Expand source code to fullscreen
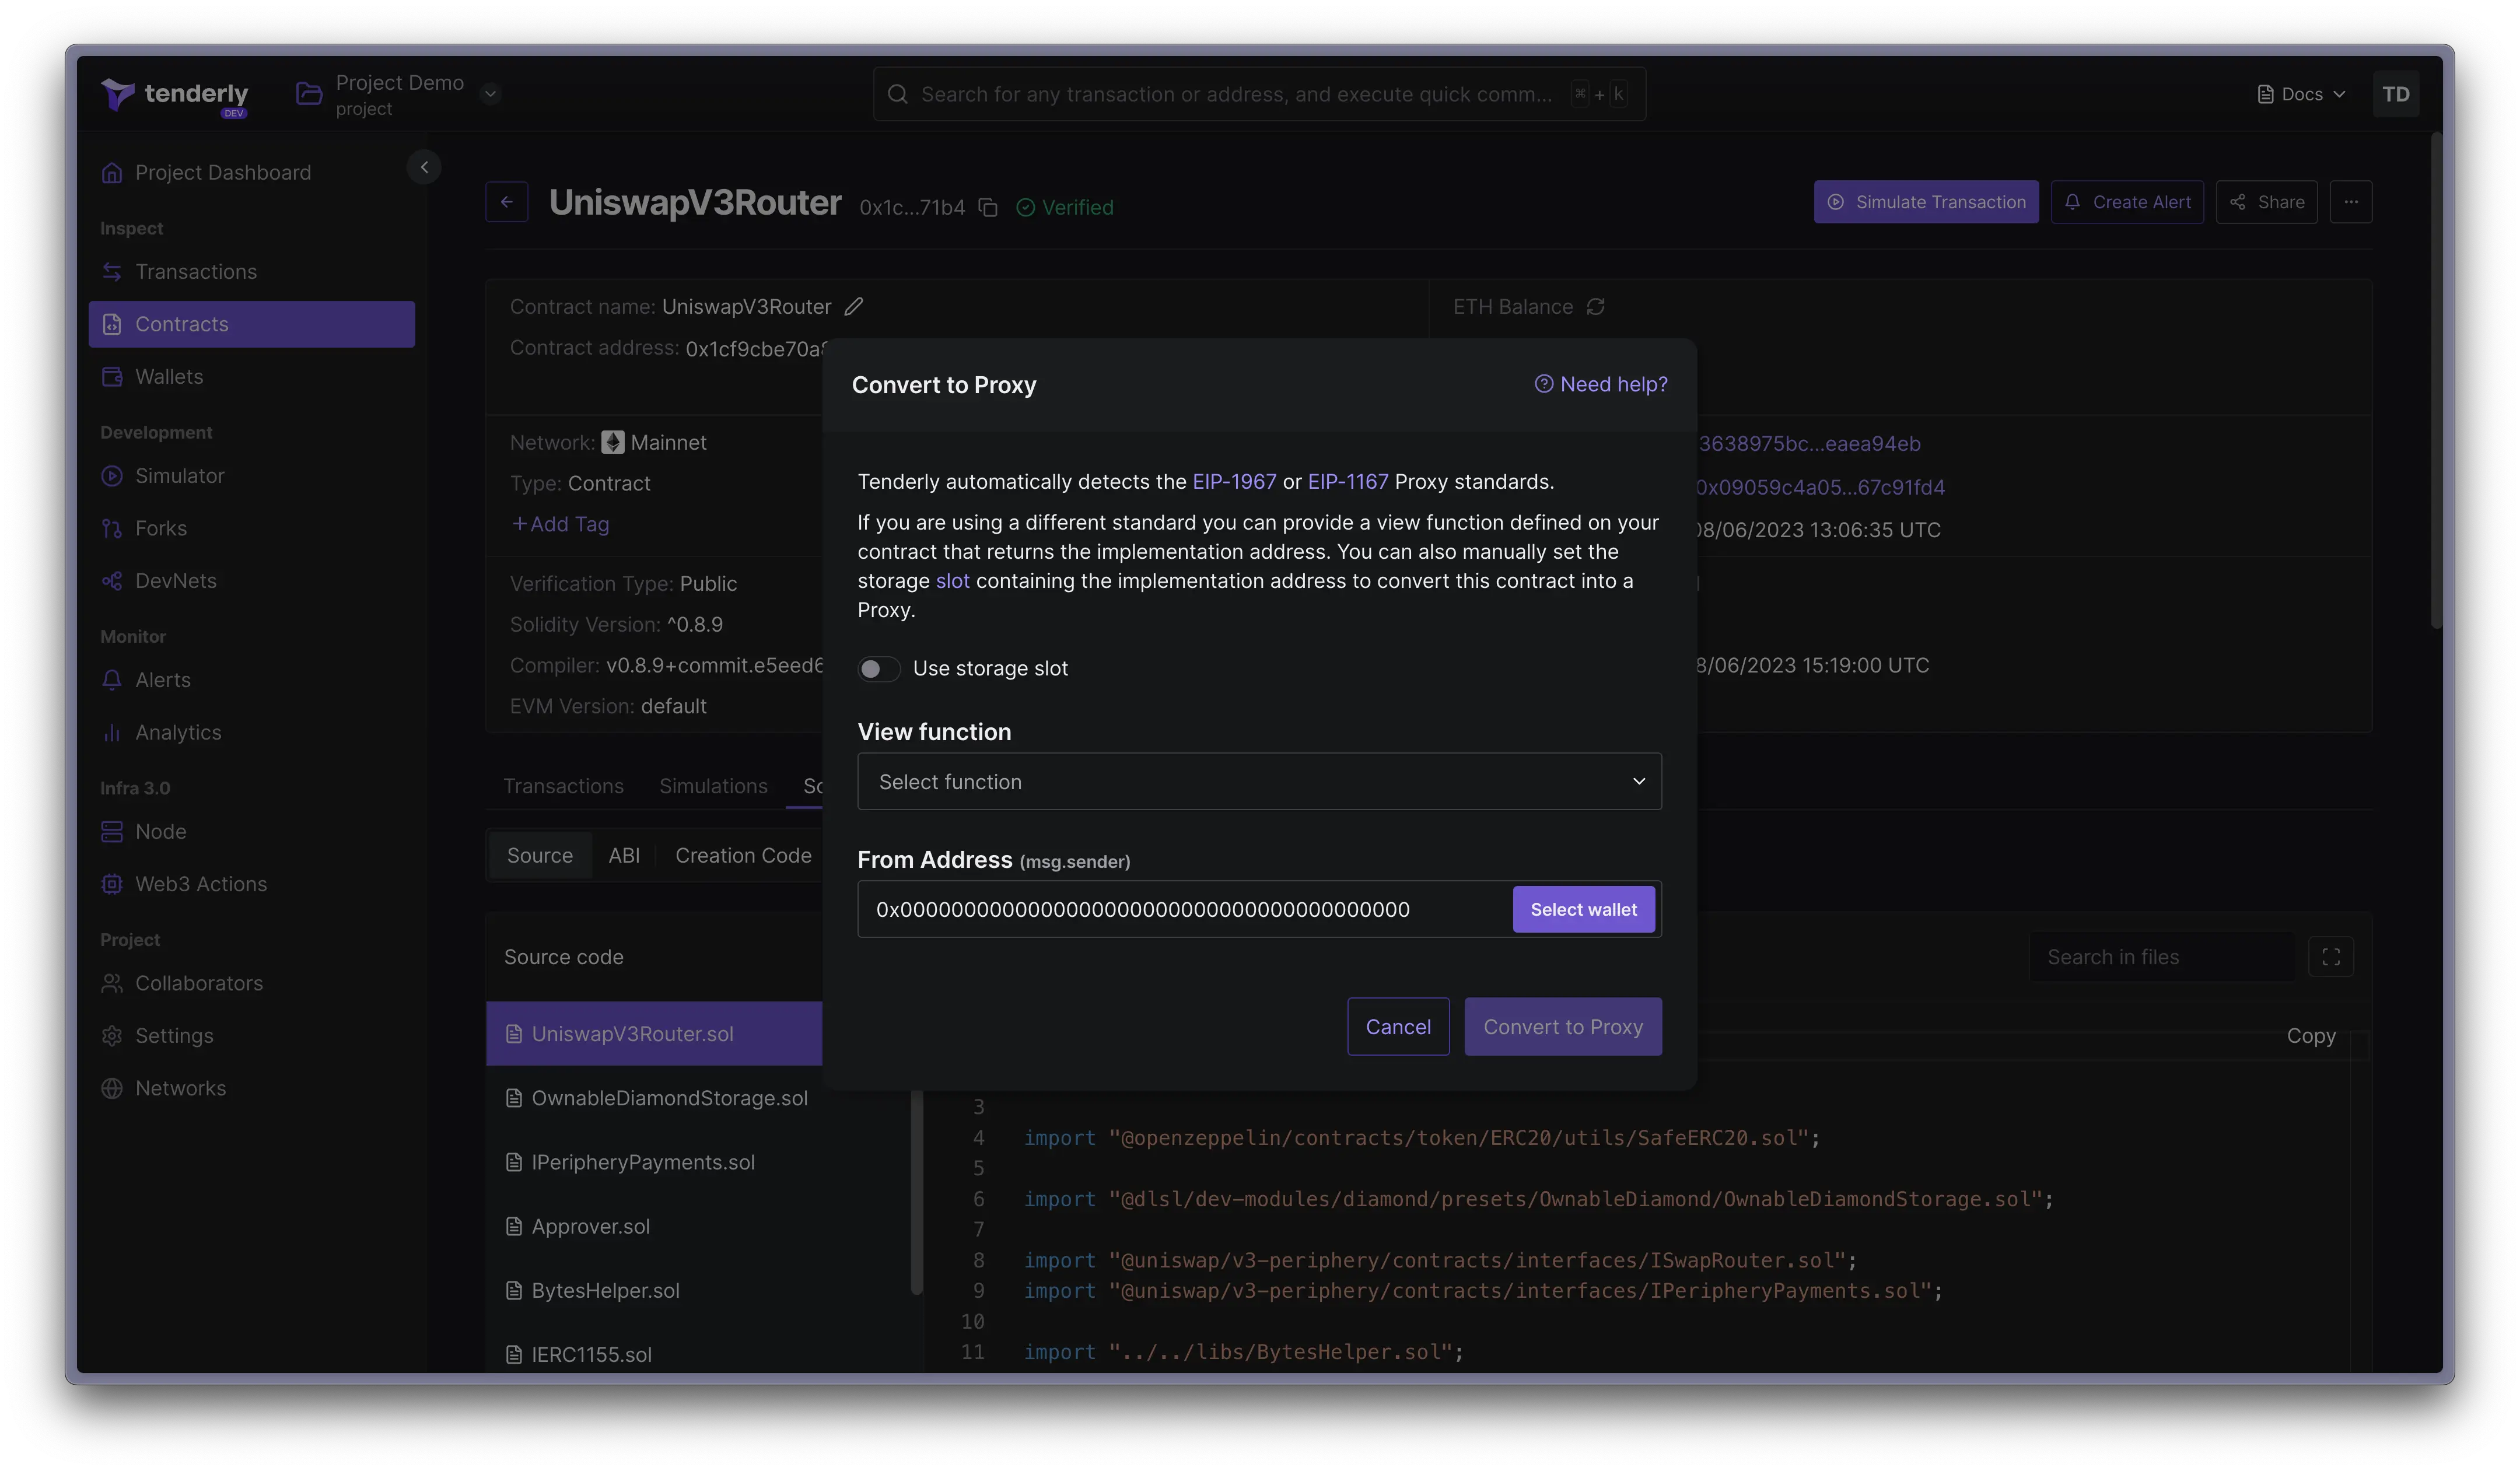 point(2330,957)
